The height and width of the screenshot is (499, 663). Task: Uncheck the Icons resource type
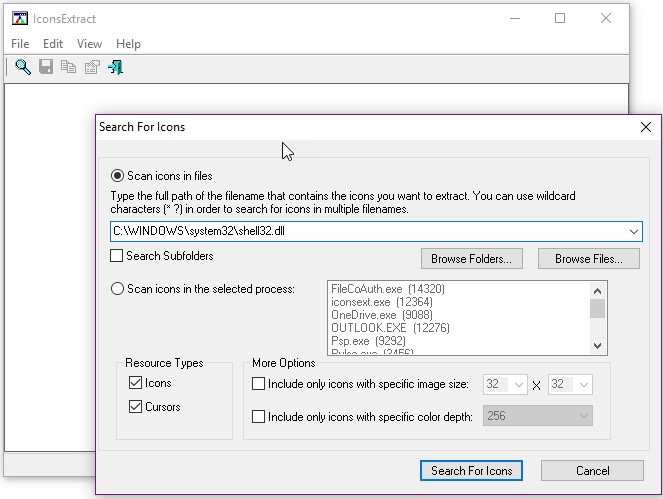[135, 383]
